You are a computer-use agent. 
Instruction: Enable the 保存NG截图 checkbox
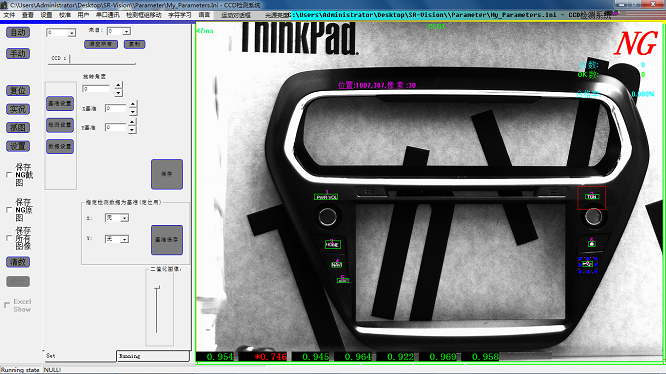tap(9, 174)
